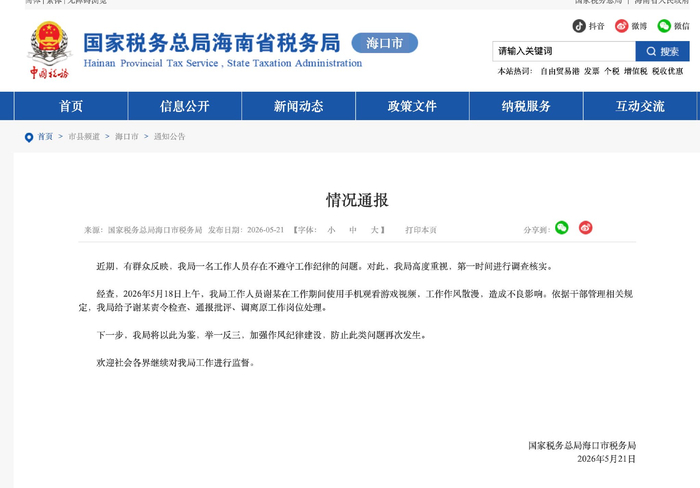The image size is (700, 488).
Task: Click the national emblem tax logo
Action: pos(49,50)
